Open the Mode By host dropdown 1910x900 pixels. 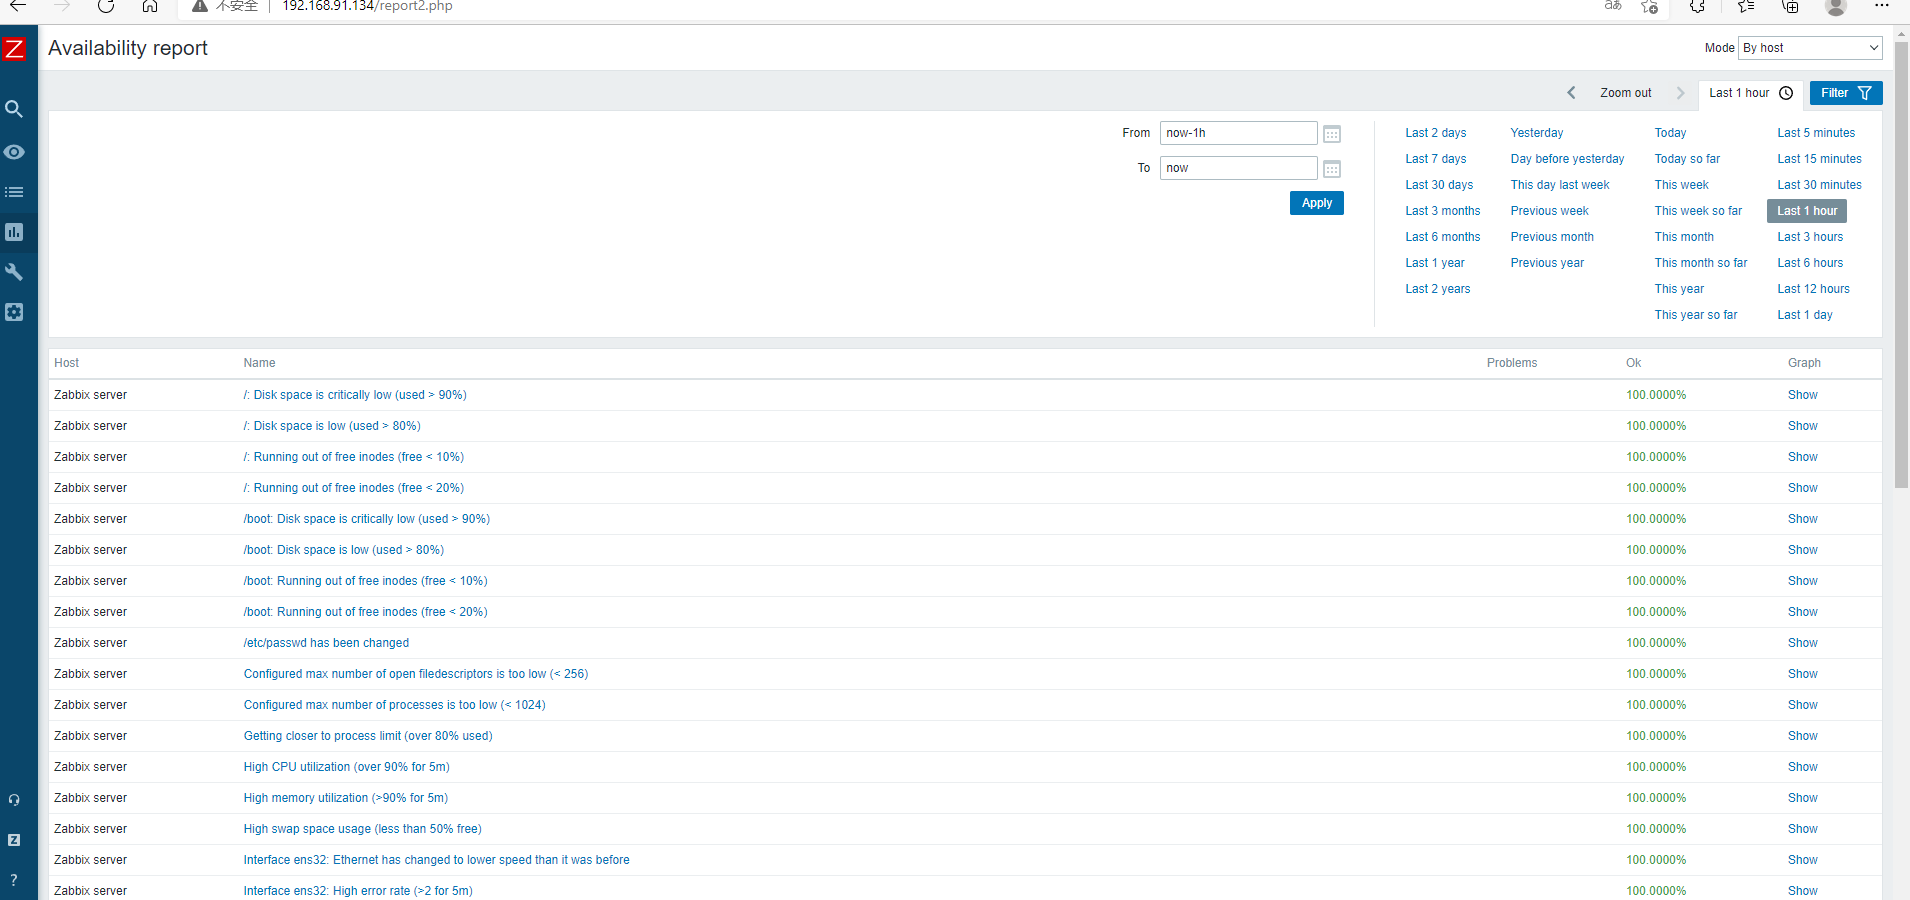click(x=1811, y=48)
